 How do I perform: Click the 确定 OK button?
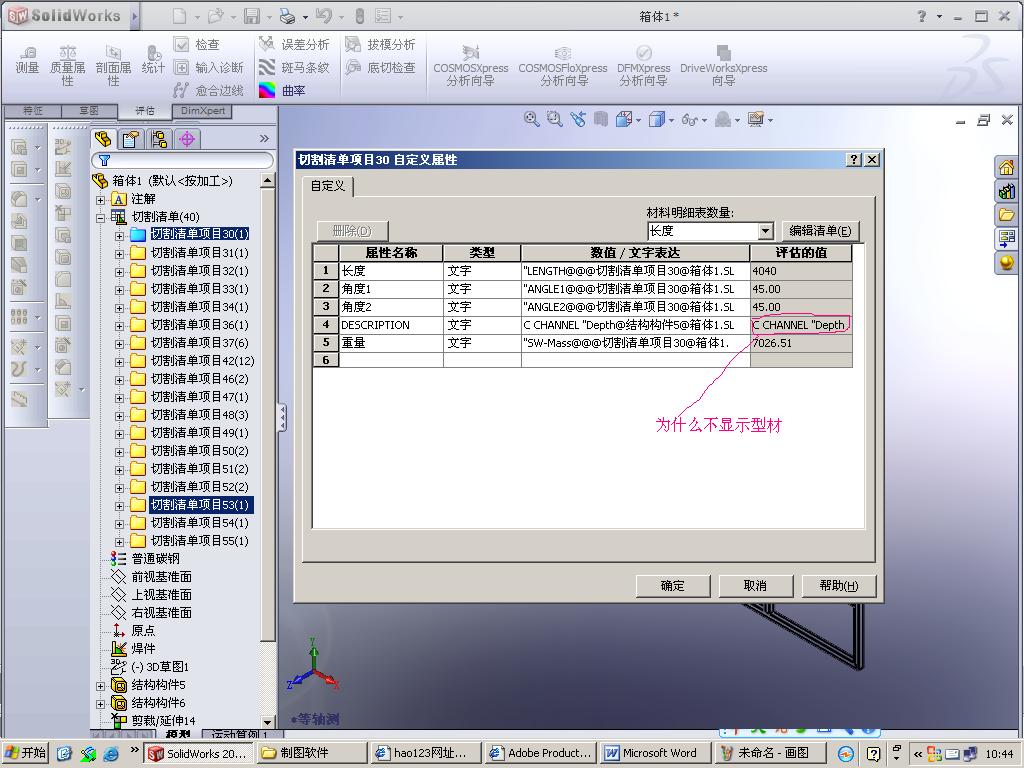click(673, 586)
